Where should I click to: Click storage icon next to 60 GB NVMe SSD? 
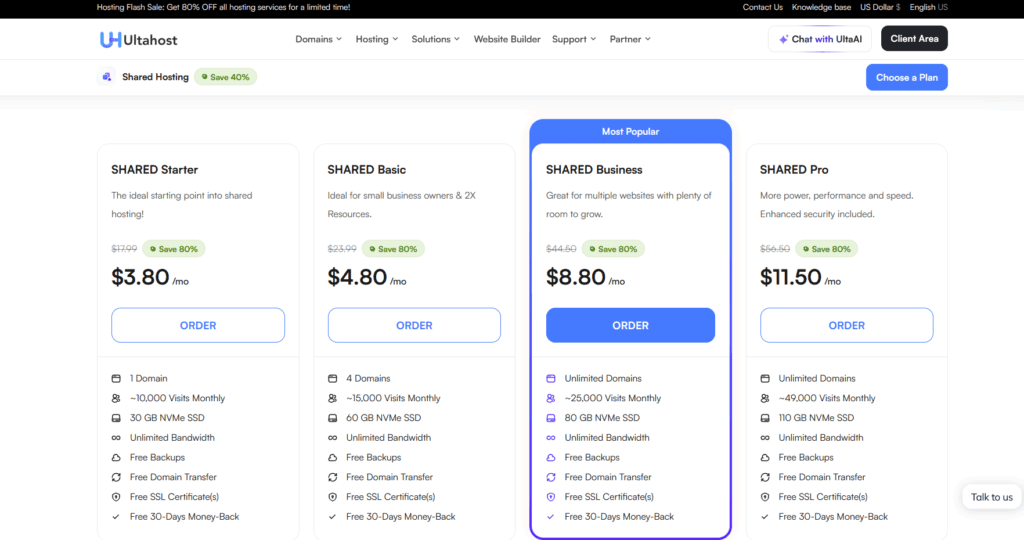332,418
